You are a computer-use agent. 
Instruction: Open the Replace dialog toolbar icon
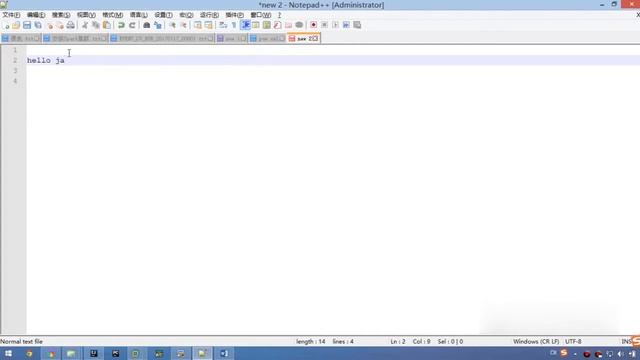click(x=158, y=25)
